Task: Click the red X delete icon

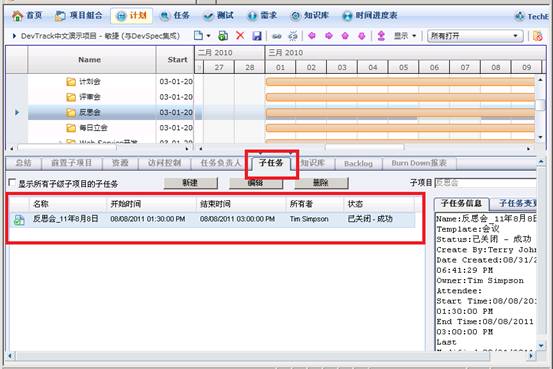Action: [240, 36]
